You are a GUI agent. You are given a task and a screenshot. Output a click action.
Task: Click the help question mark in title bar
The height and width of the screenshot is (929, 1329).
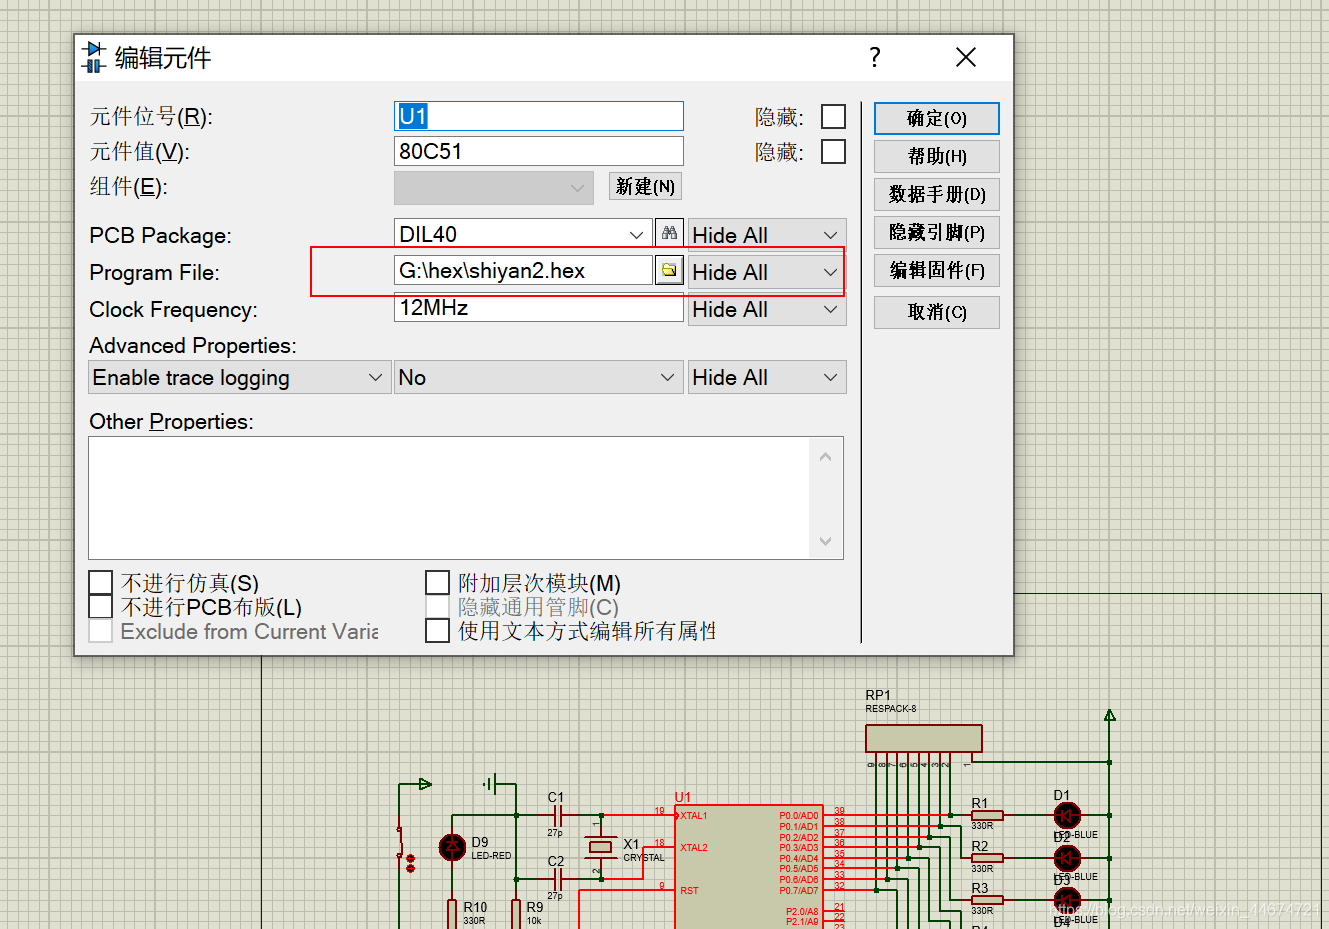875,57
